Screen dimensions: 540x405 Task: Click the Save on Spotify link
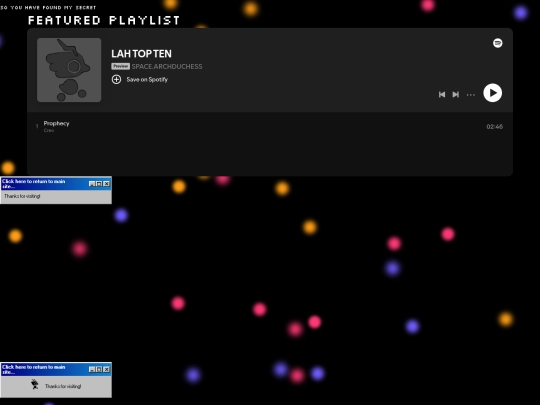pos(147,80)
